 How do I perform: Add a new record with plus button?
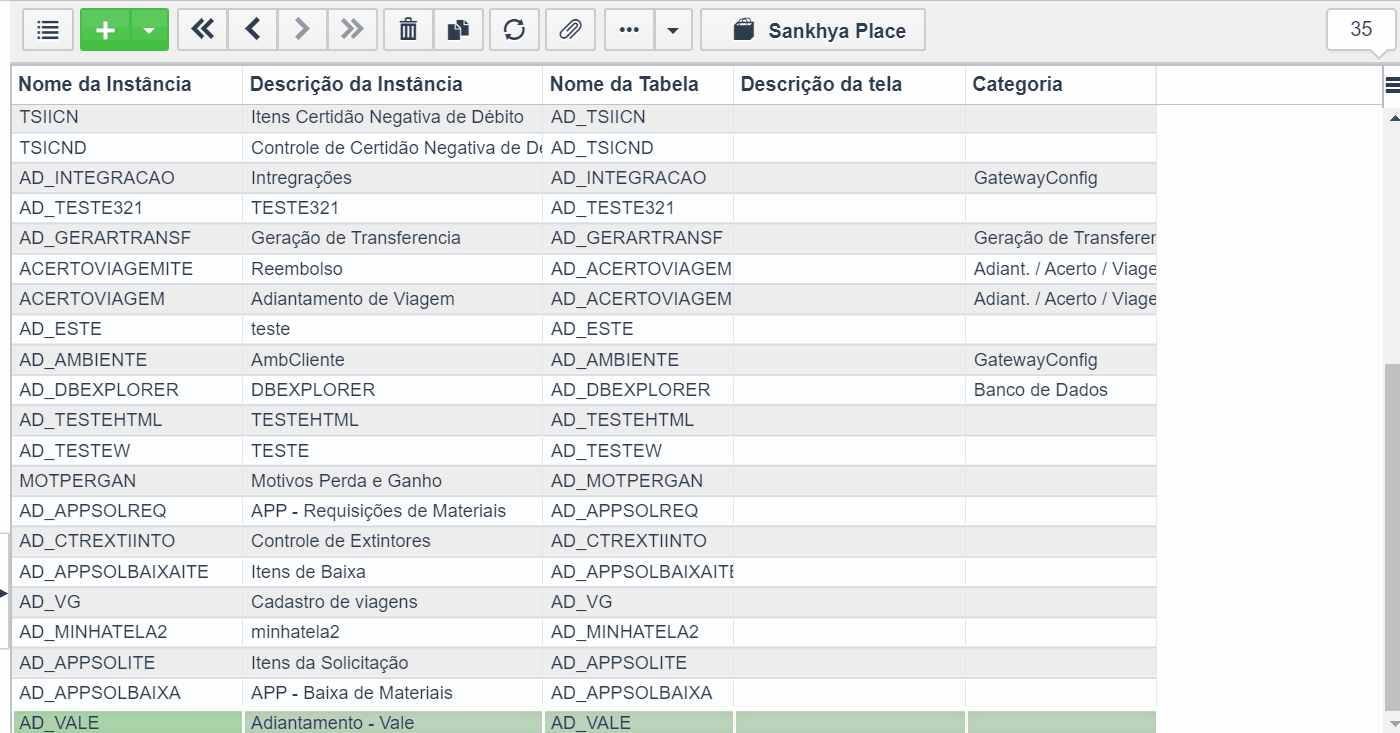pyautogui.click(x=105, y=30)
